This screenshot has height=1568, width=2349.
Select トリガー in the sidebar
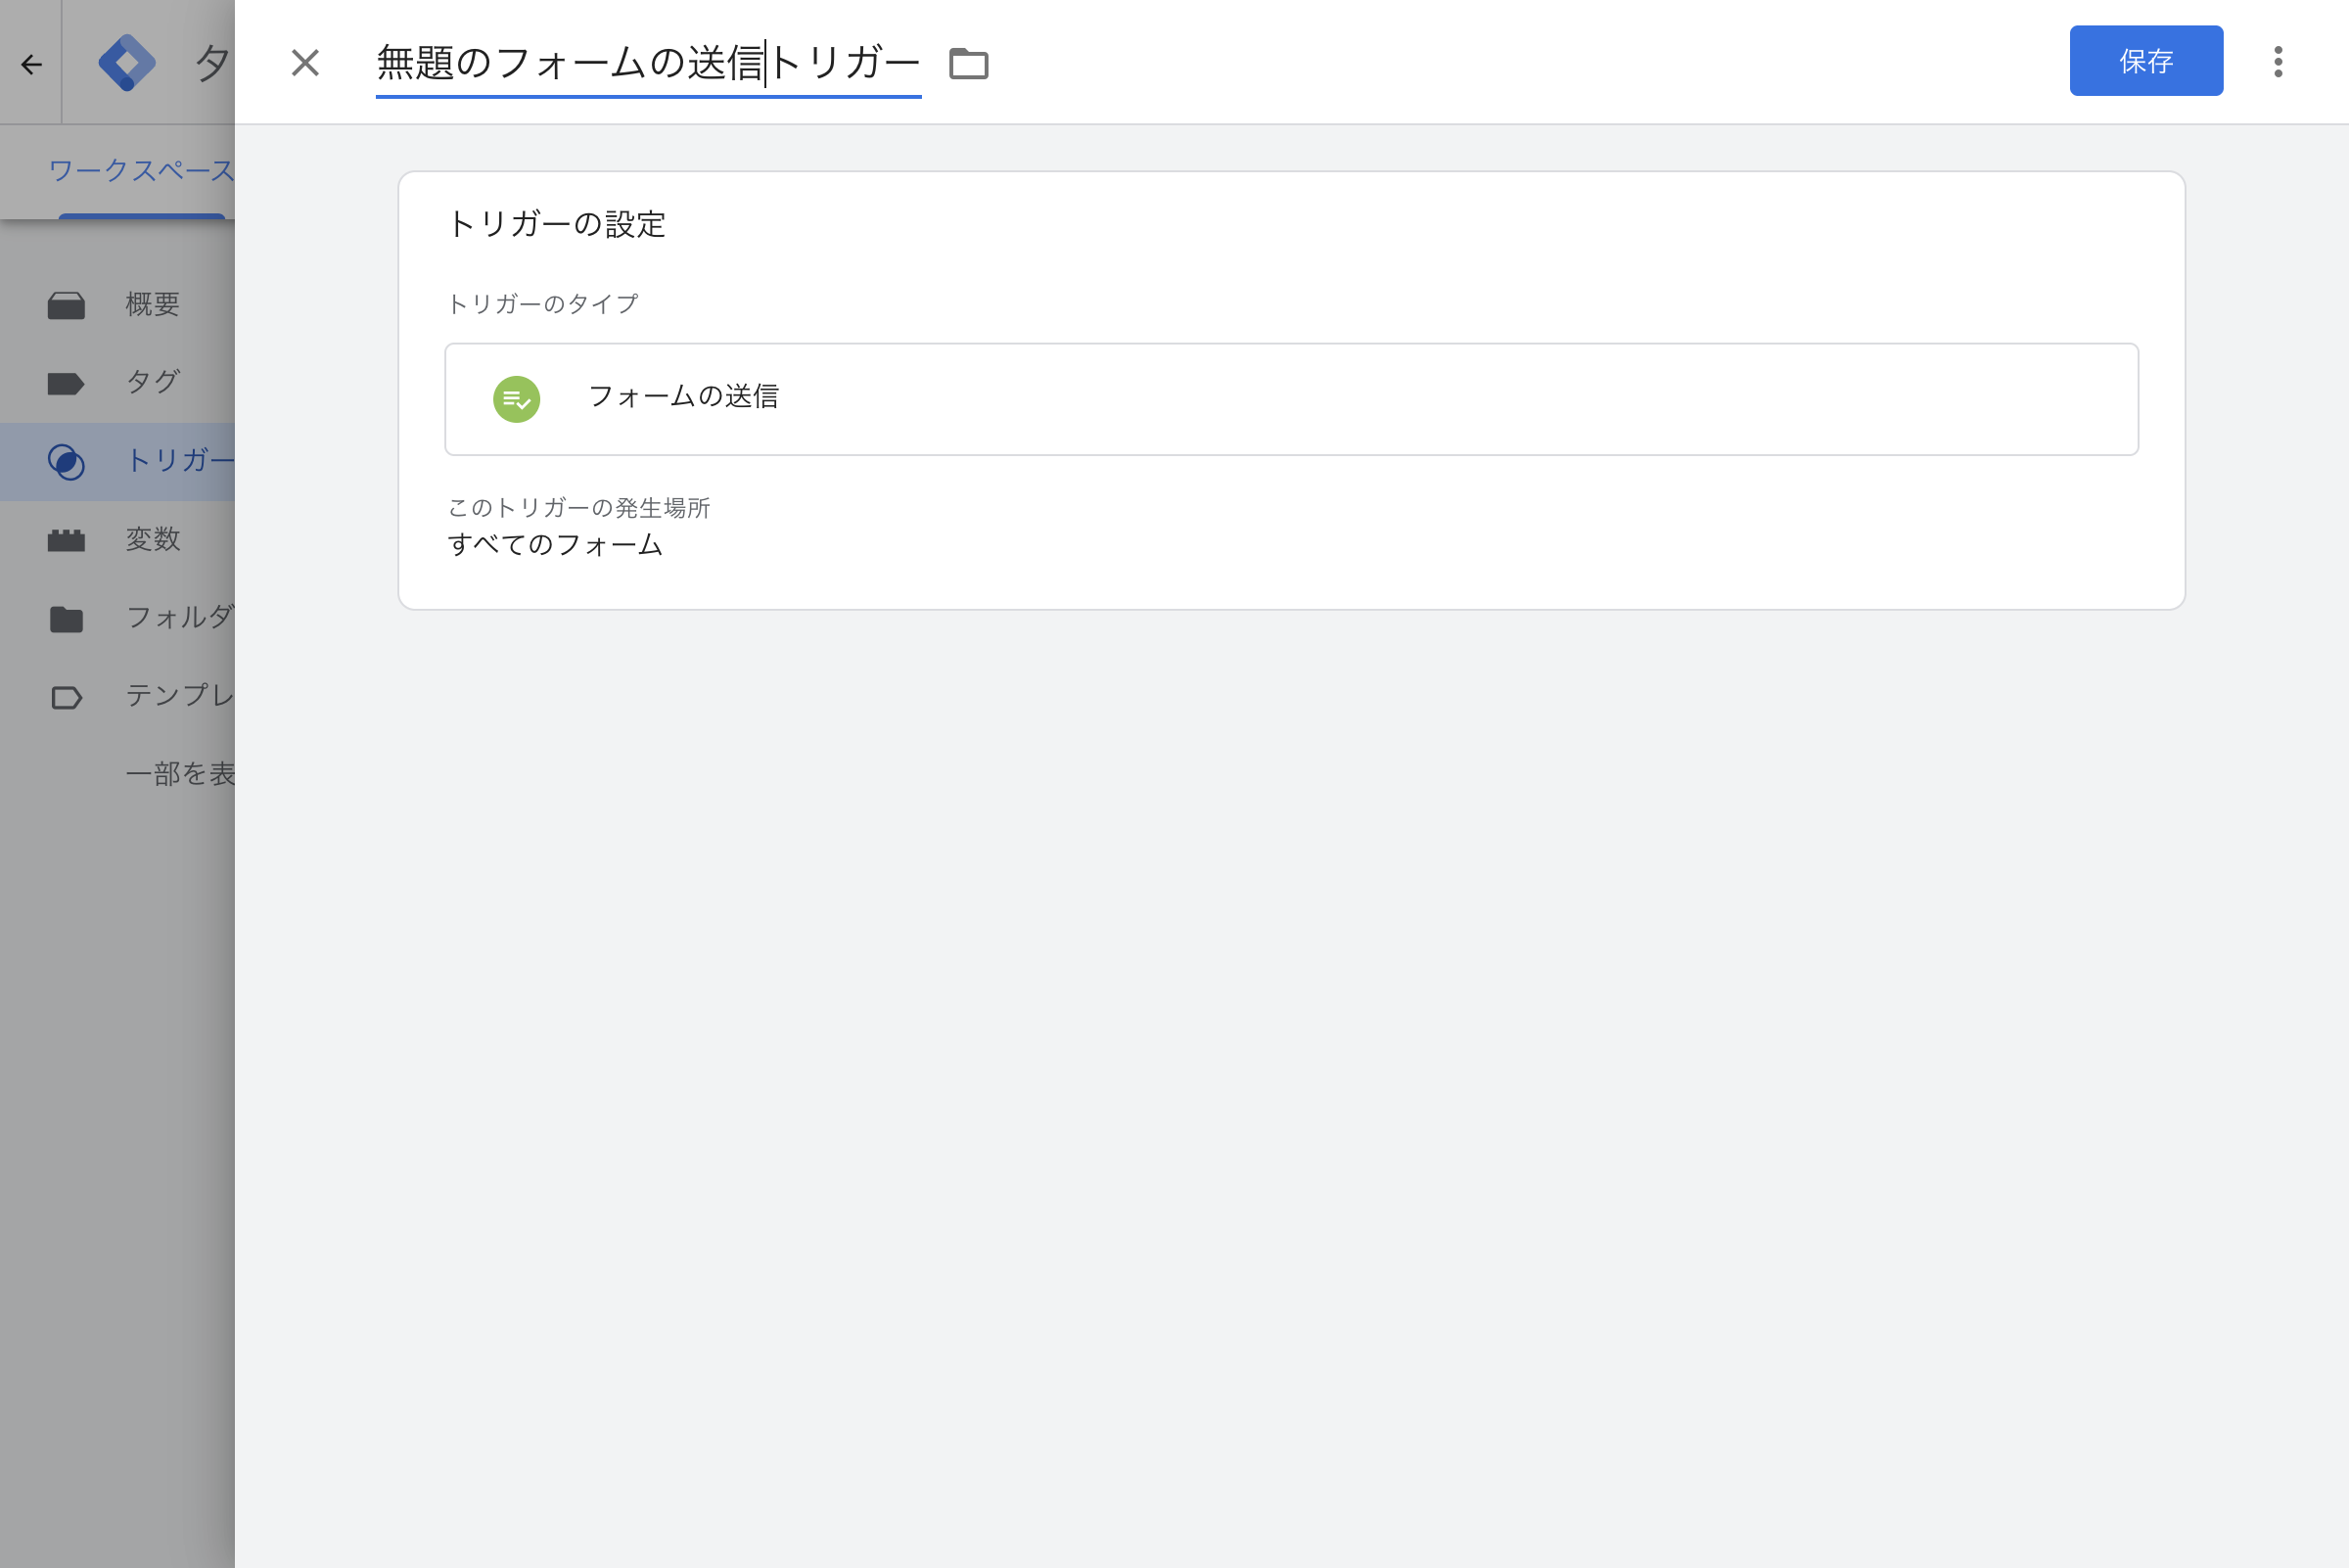click(x=117, y=461)
